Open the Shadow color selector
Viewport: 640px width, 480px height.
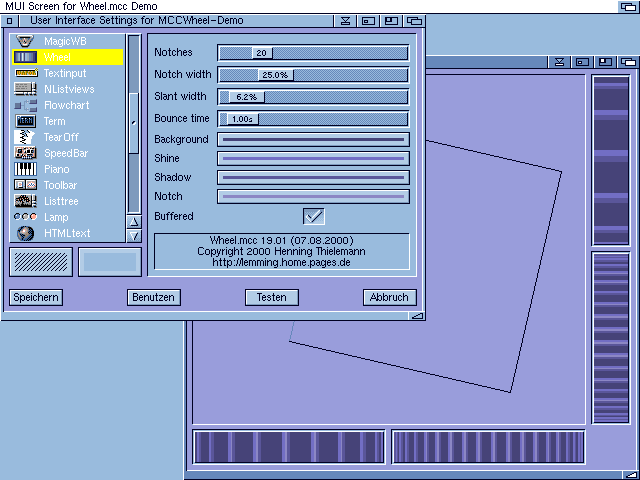tap(313, 178)
